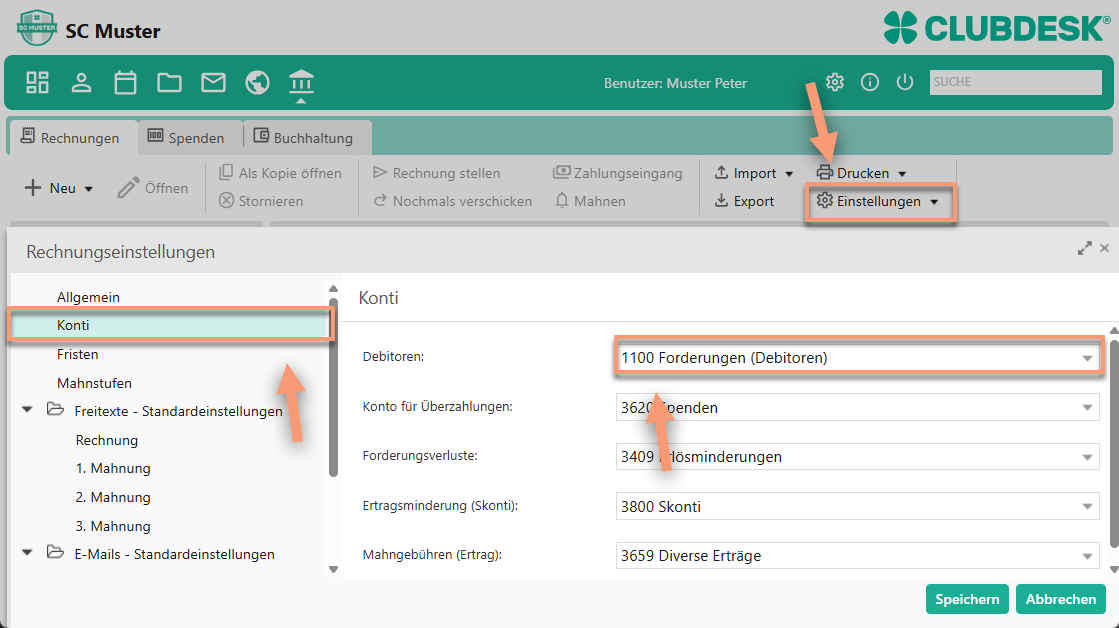The width and height of the screenshot is (1119, 628).
Task: Click the Speichern button
Action: click(x=967, y=599)
